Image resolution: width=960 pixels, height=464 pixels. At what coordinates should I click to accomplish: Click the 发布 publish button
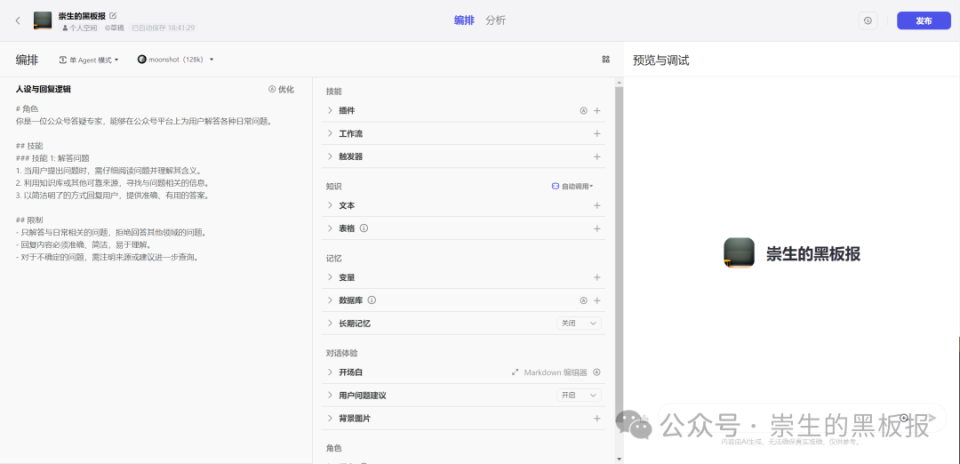click(x=924, y=21)
